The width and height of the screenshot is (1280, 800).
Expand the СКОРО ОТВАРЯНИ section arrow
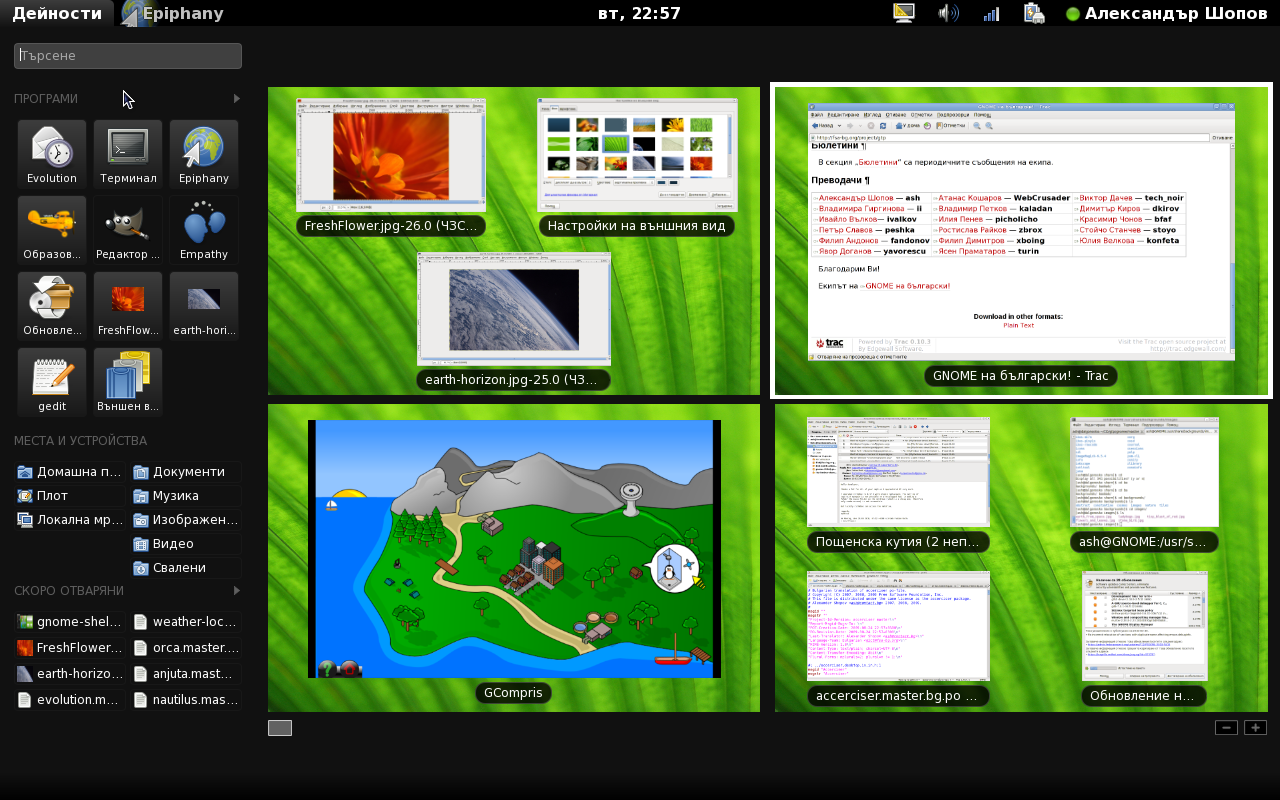(x=237, y=591)
